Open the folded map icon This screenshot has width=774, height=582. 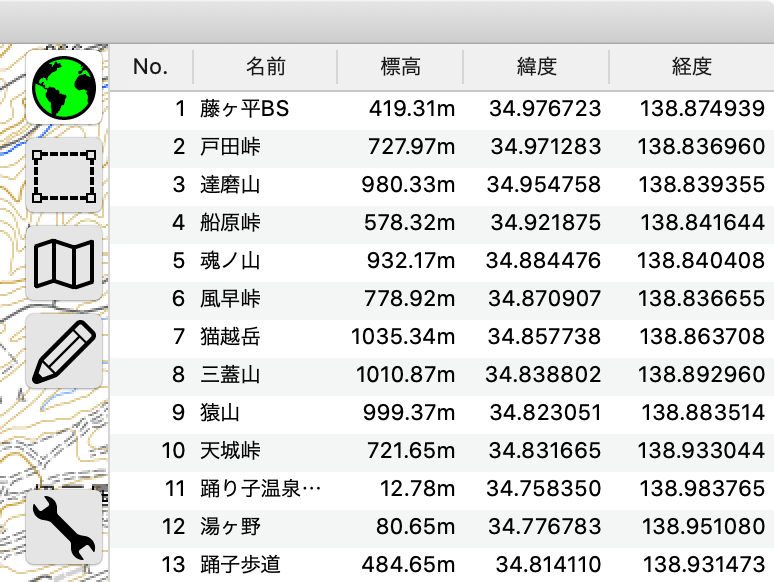[x=64, y=263]
